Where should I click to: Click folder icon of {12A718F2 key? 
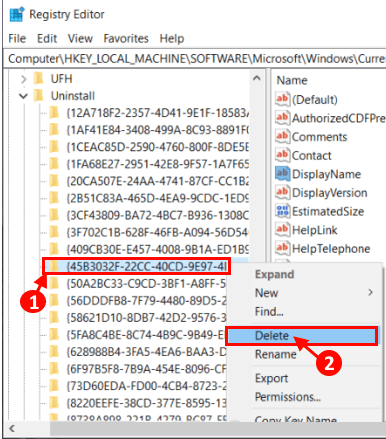click(x=54, y=113)
